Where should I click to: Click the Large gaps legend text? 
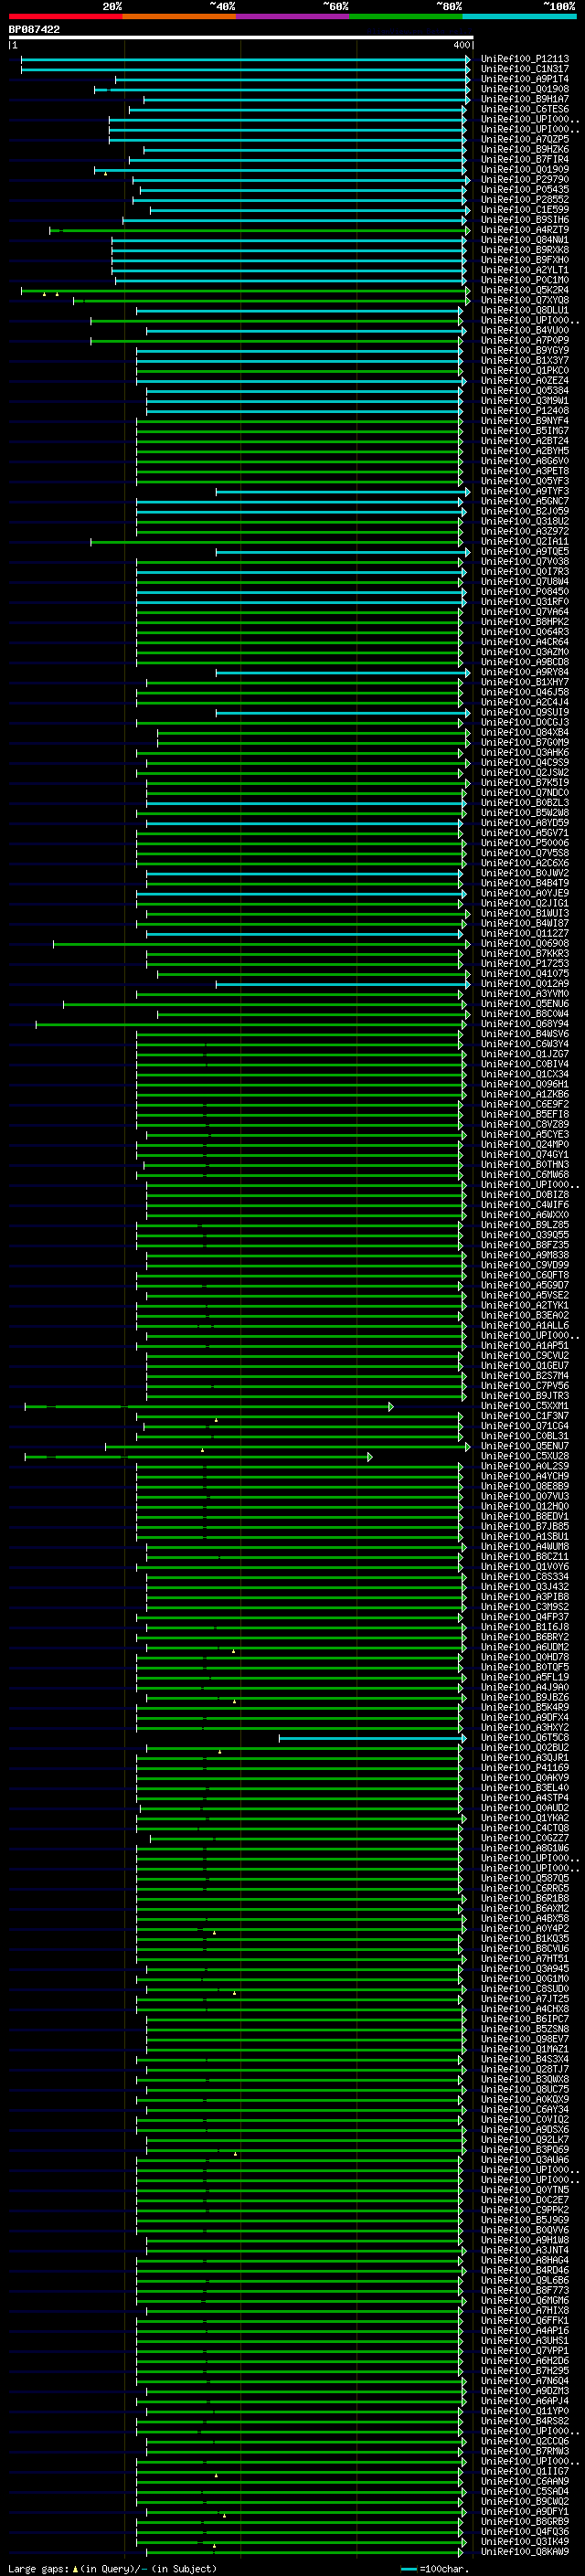coord(112,2568)
